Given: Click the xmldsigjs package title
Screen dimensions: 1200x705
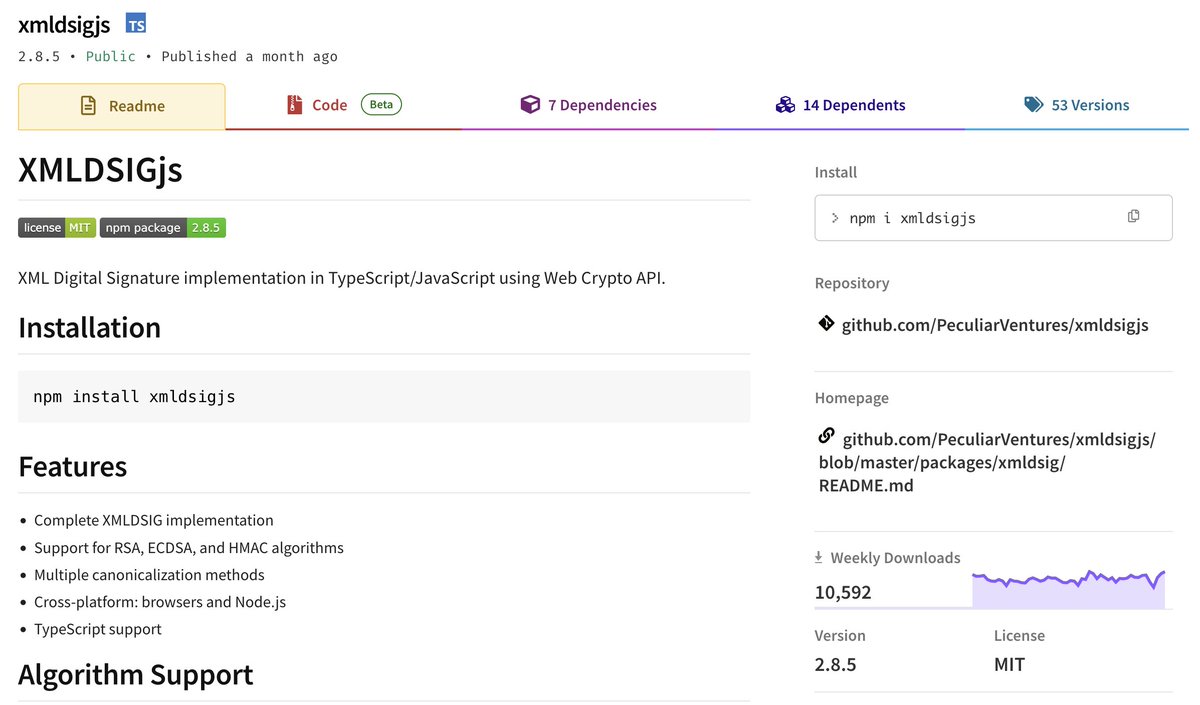Looking at the screenshot, I should (64, 25).
